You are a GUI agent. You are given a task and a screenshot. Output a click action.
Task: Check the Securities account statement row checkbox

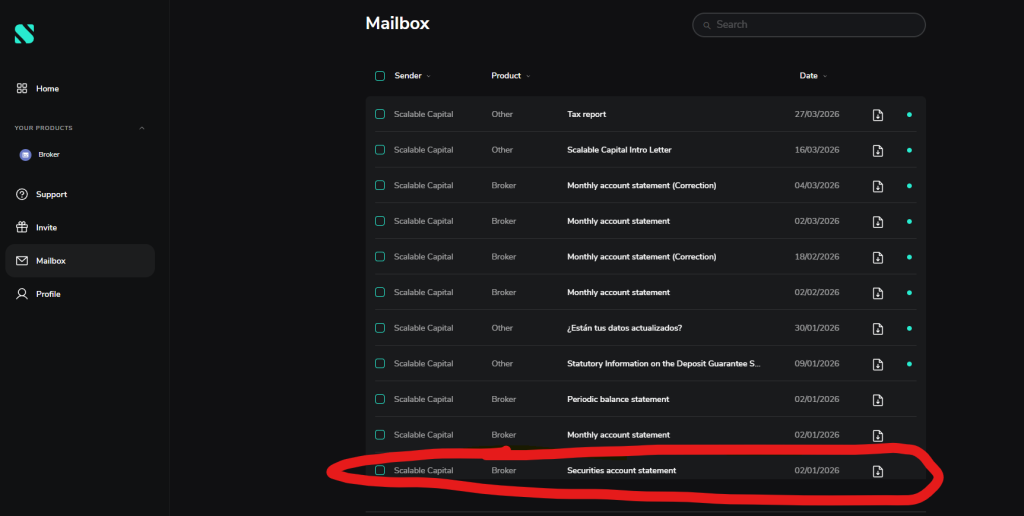tap(380, 470)
